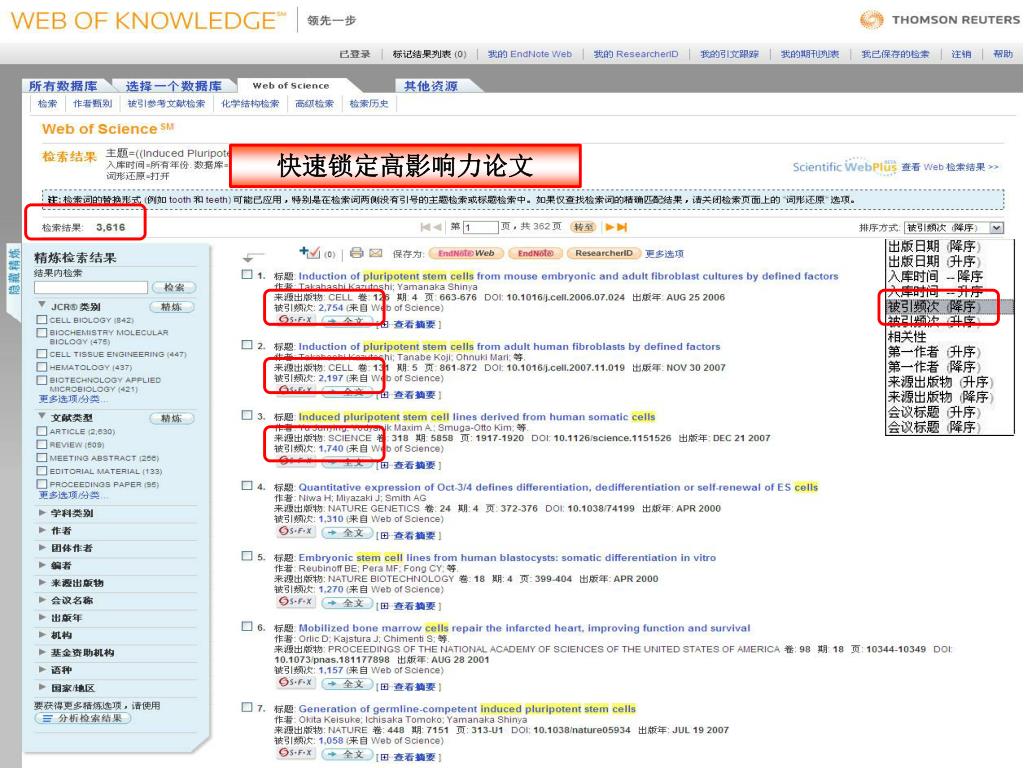Screen dimensions: 1024x768
Task: Select 出版日期 降序 sort option
Action: 935,246
